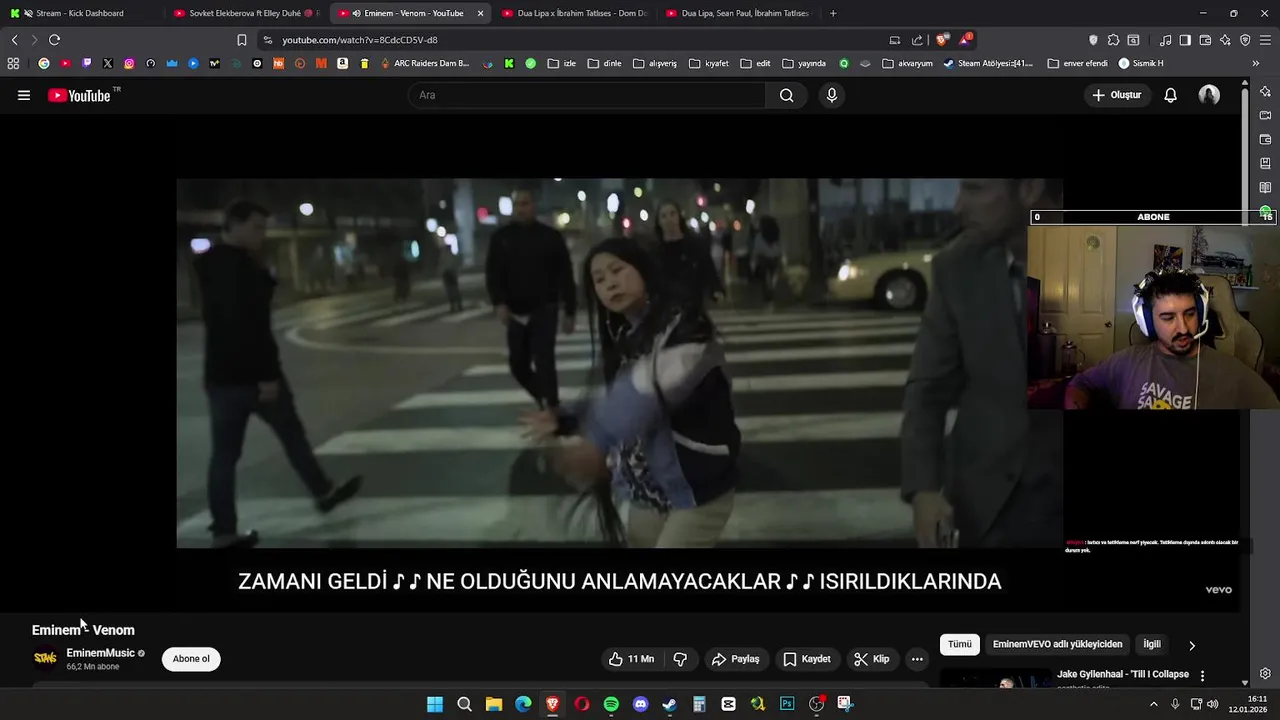This screenshot has width=1280, height=720.
Task: Open Steam from the taskbar
Action: [x=669, y=704]
